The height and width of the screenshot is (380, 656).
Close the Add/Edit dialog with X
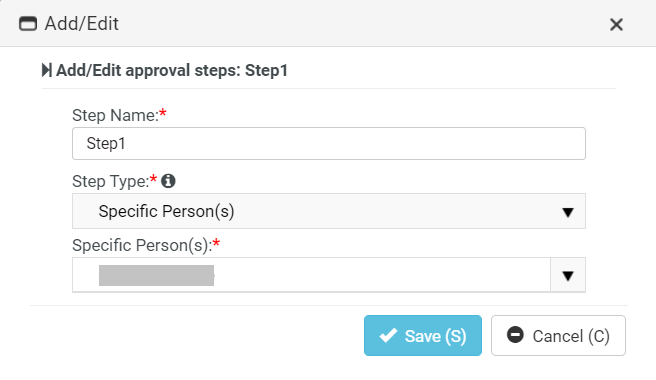click(616, 24)
